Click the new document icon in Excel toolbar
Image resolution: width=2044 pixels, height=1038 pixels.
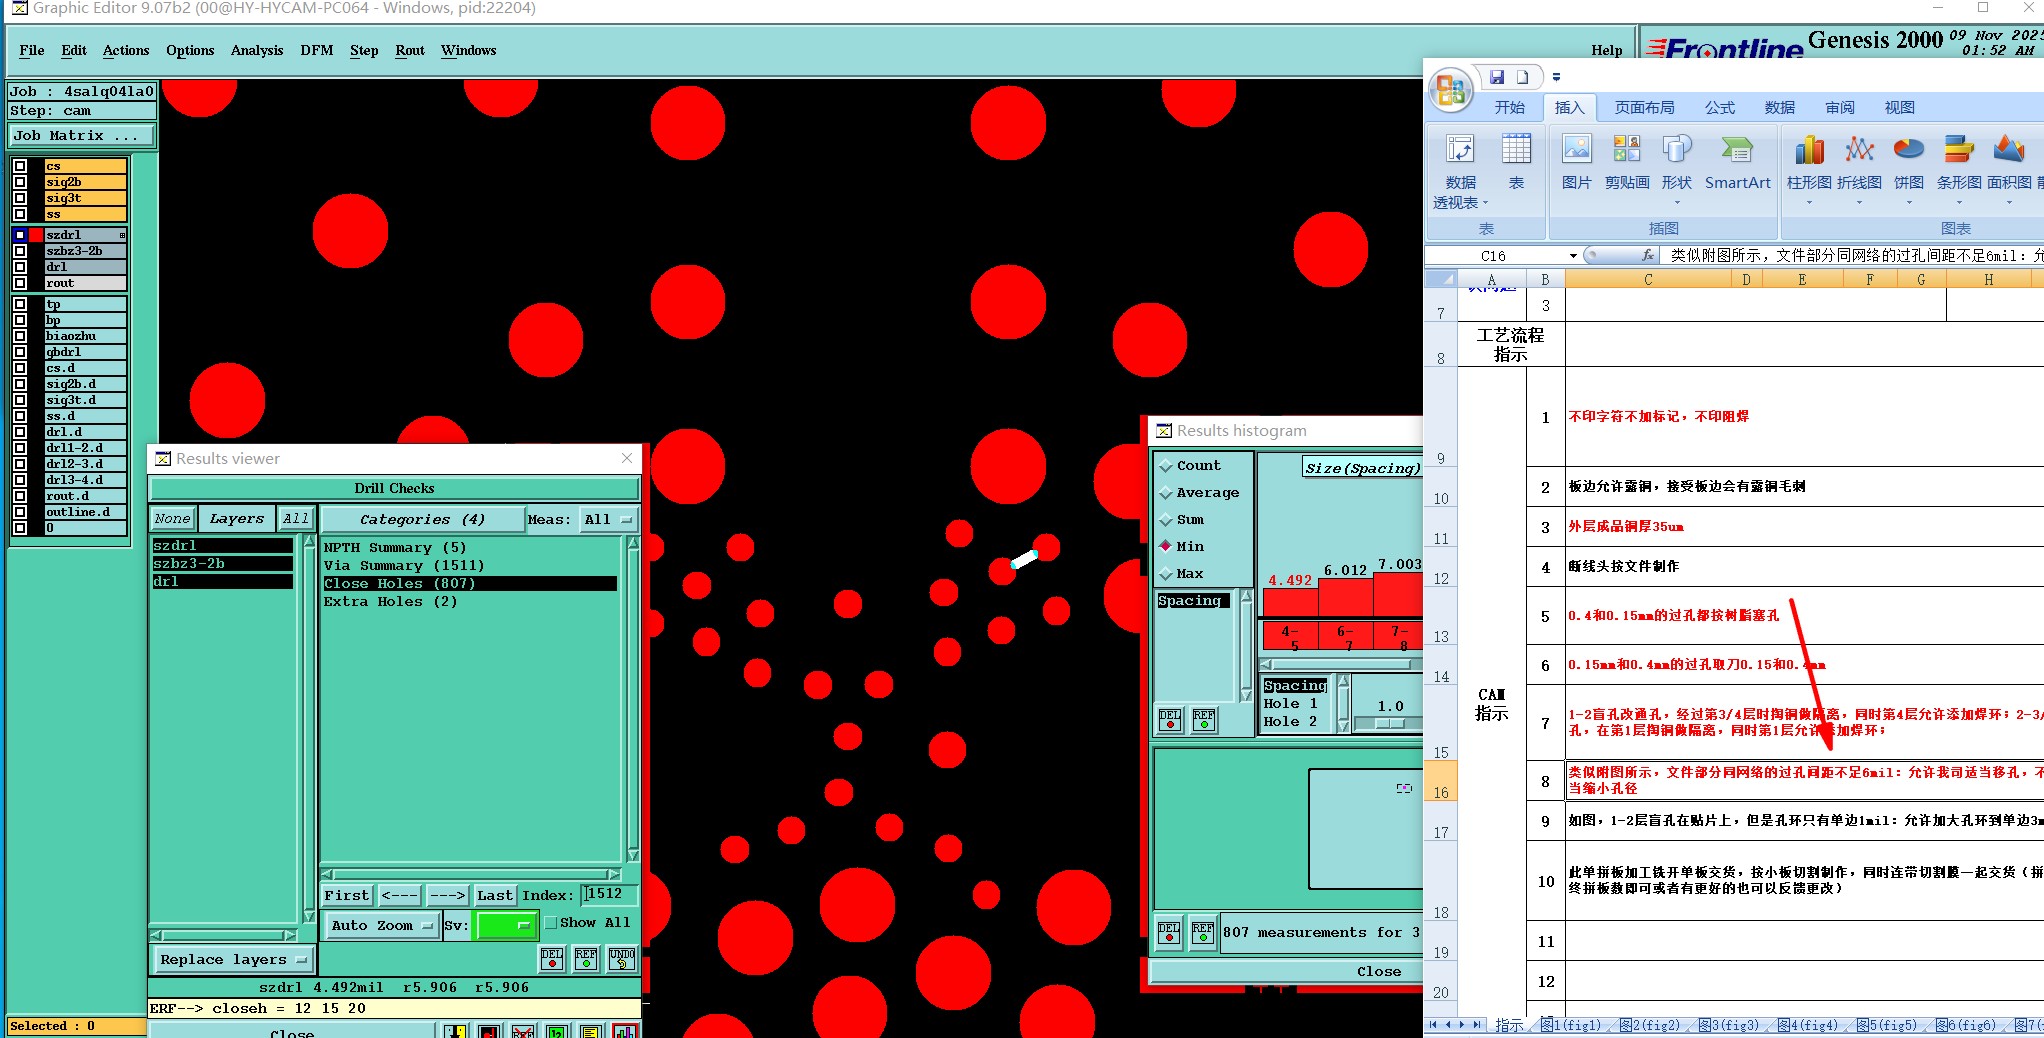coord(1522,77)
